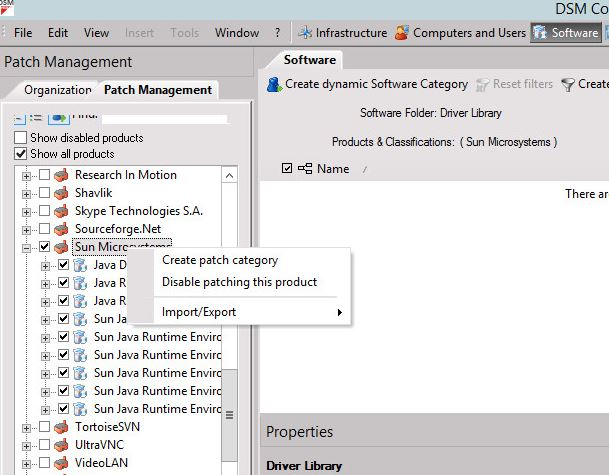The height and width of the screenshot is (475, 609).
Task: Uncheck Show all products checkbox
Action: tap(21, 154)
